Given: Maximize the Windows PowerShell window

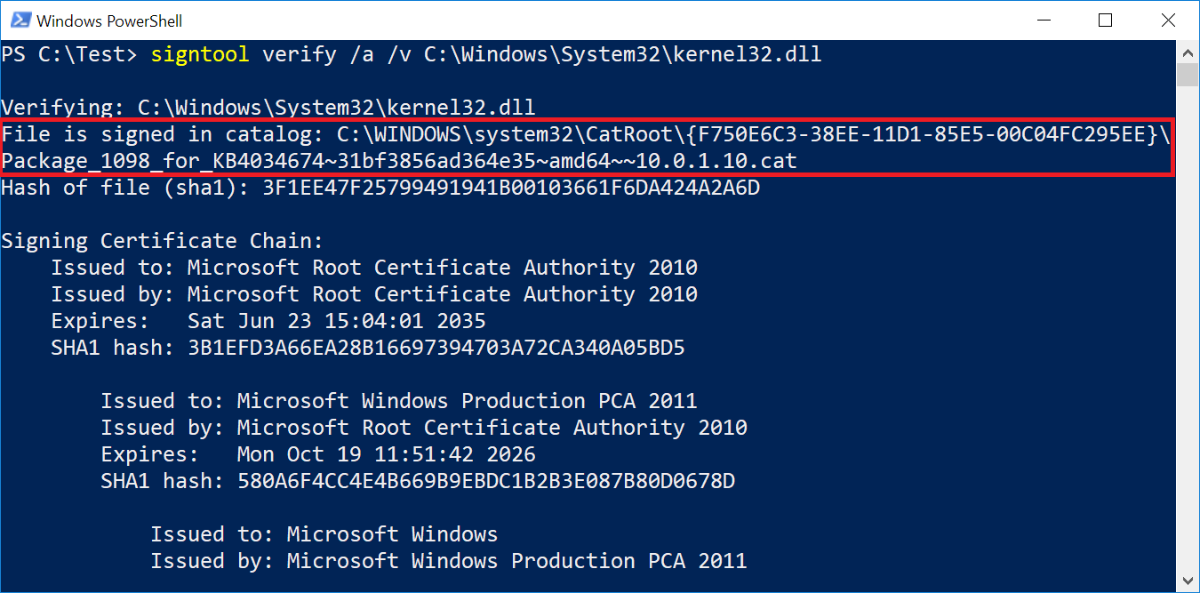Looking at the screenshot, I should 1105,20.
